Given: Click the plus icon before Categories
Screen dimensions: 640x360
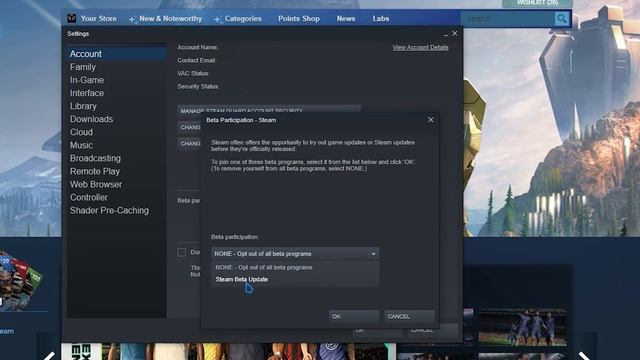Looking at the screenshot, I should [x=218, y=19].
